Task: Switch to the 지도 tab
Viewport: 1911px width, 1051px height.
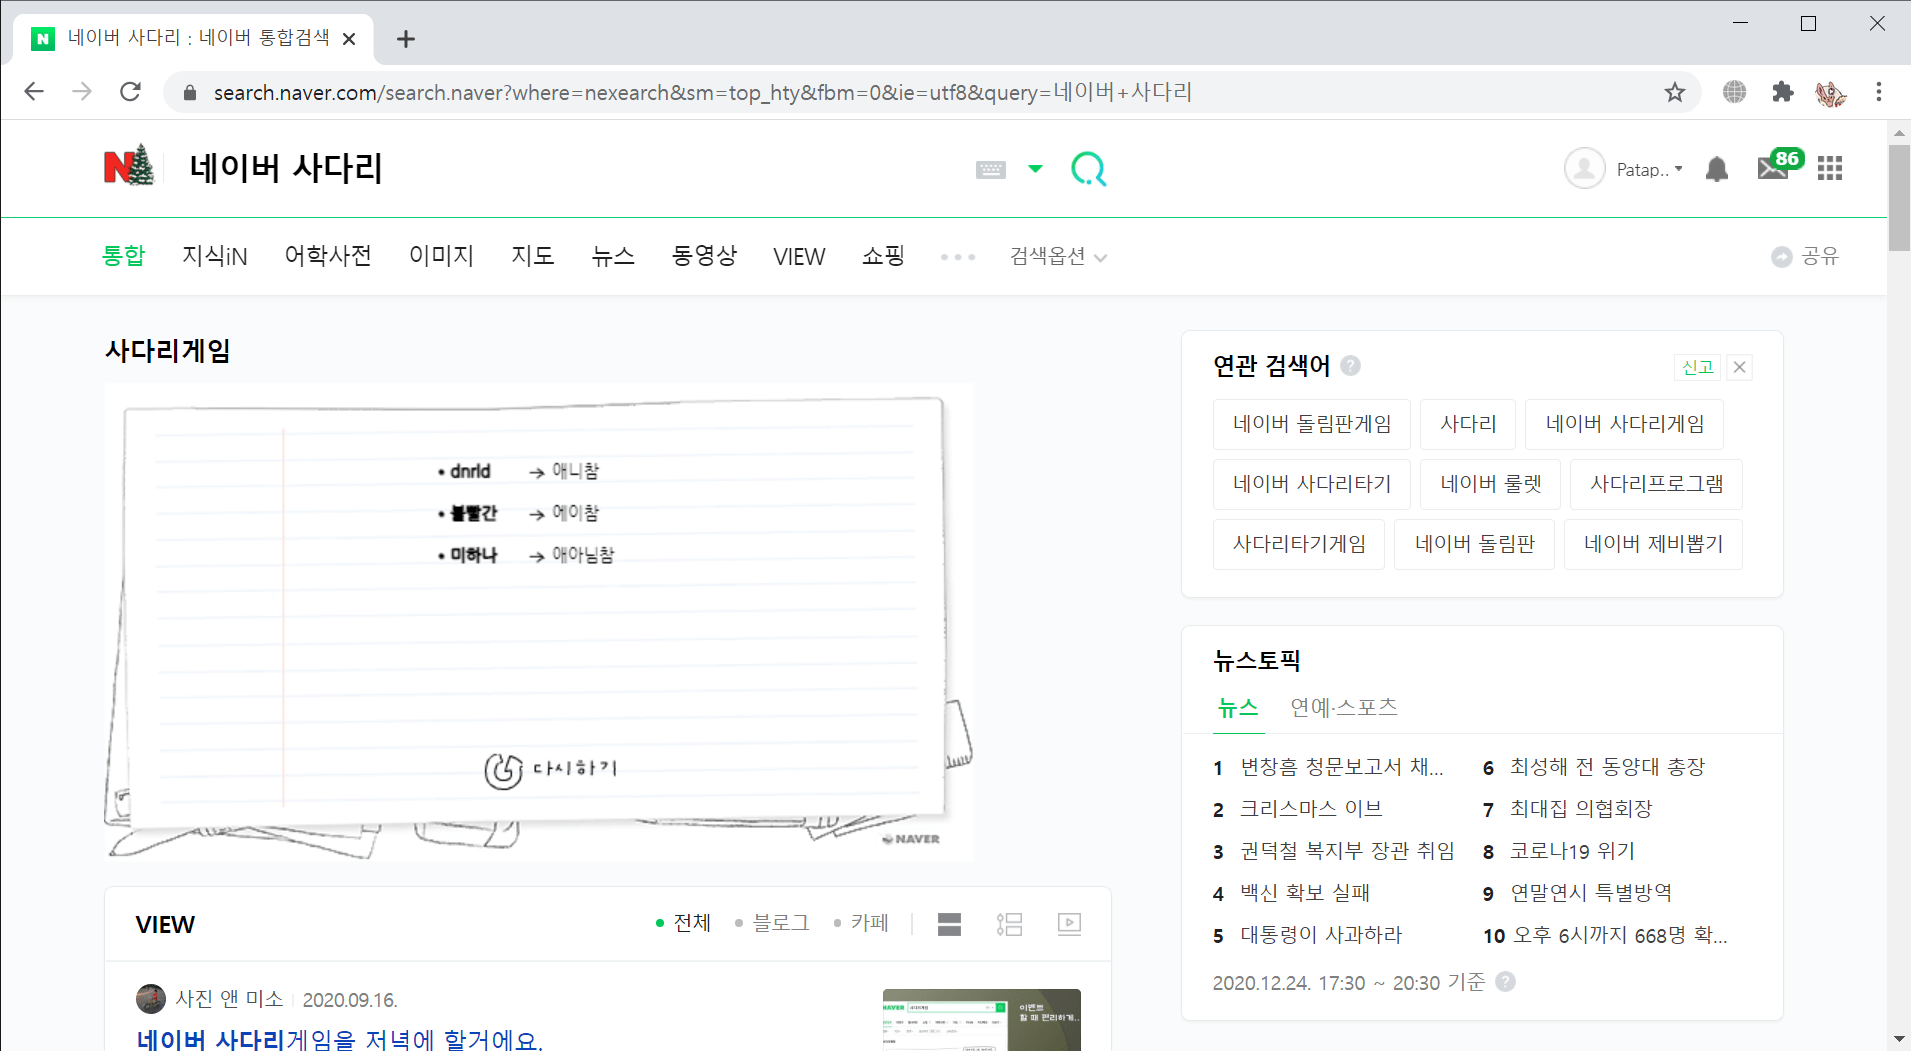Action: 532,256
